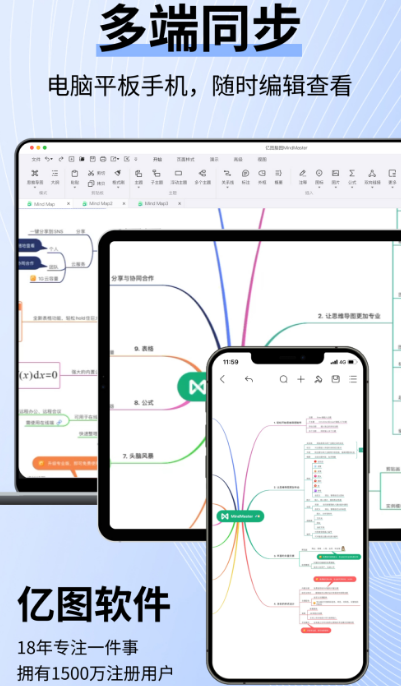Tap the plus icon on the phone toolbar
The width and height of the screenshot is (401, 686).
click(x=300, y=379)
